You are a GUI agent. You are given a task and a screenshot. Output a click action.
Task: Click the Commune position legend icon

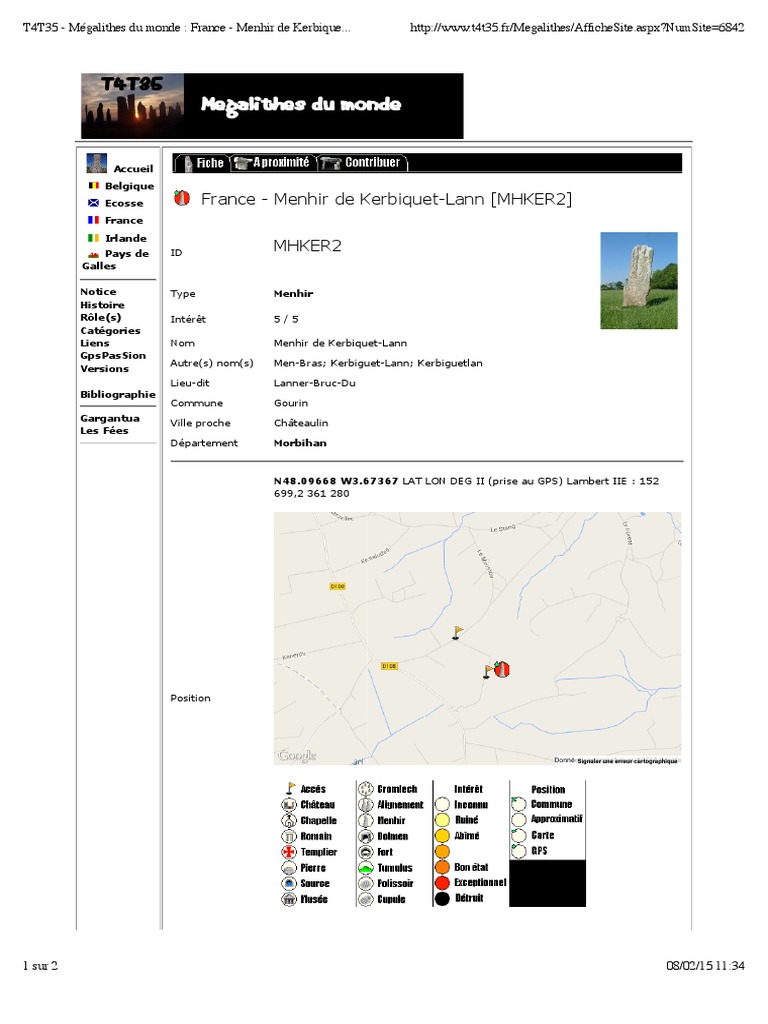point(519,804)
